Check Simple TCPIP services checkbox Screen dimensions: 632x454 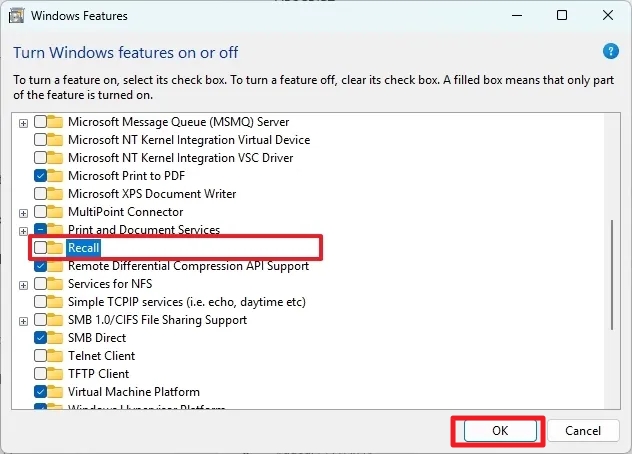click(41, 302)
